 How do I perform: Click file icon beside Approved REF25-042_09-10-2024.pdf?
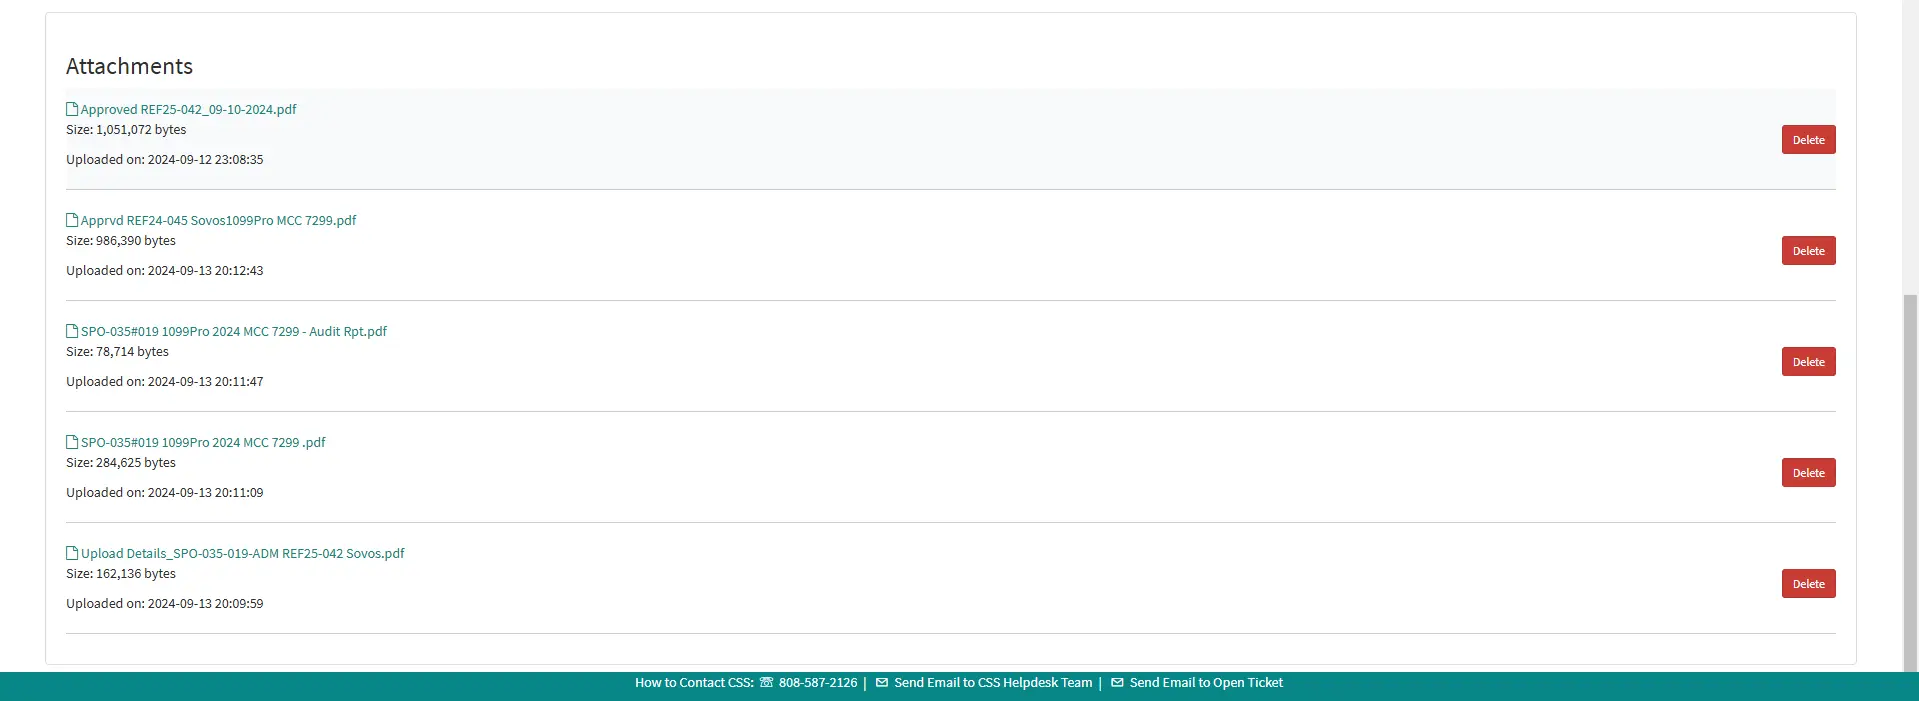[72, 109]
